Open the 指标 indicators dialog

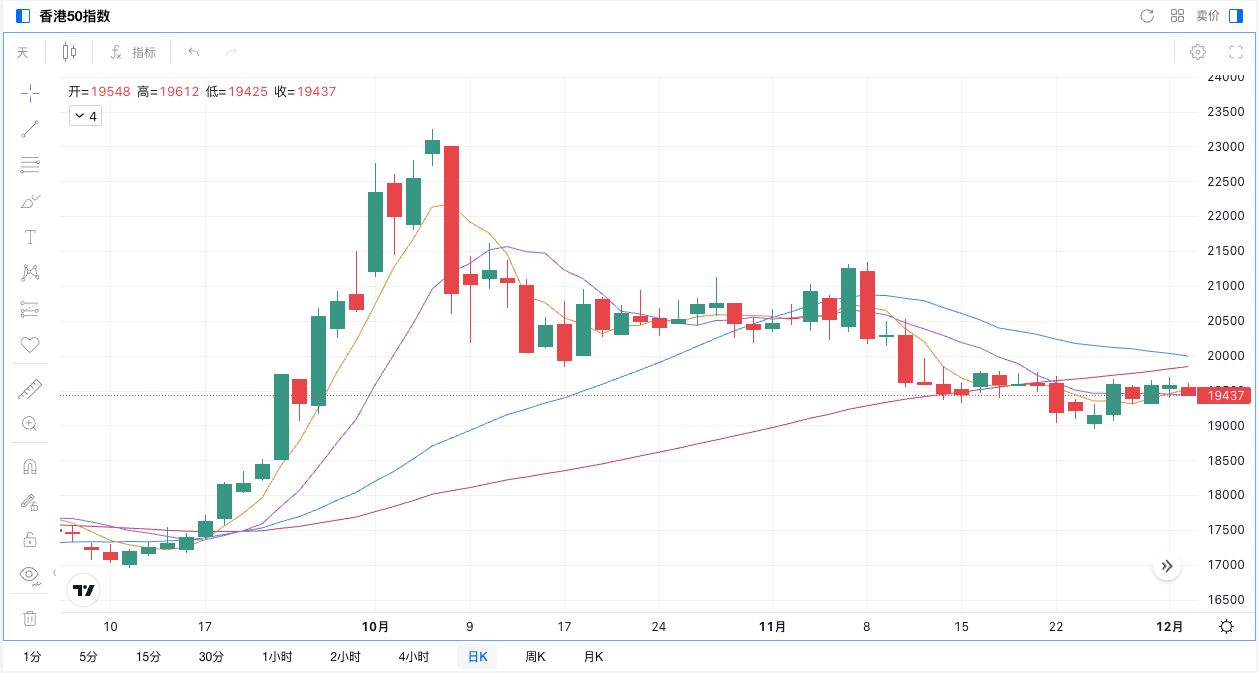coord(133,52)
